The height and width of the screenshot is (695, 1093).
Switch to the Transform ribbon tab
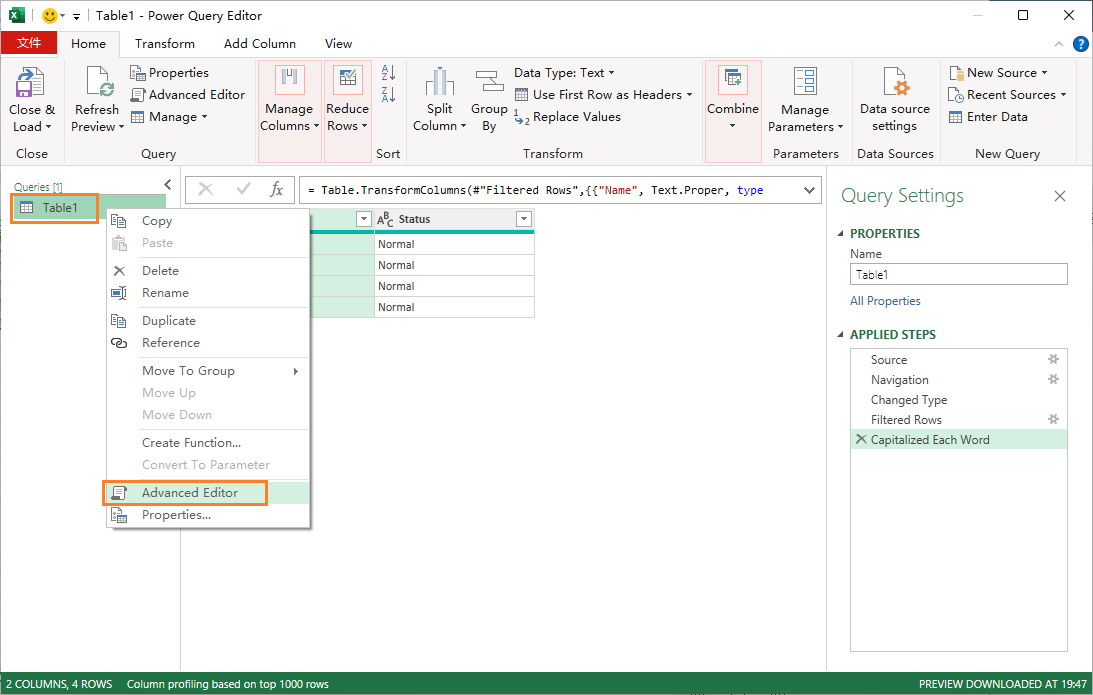(164, 43)
